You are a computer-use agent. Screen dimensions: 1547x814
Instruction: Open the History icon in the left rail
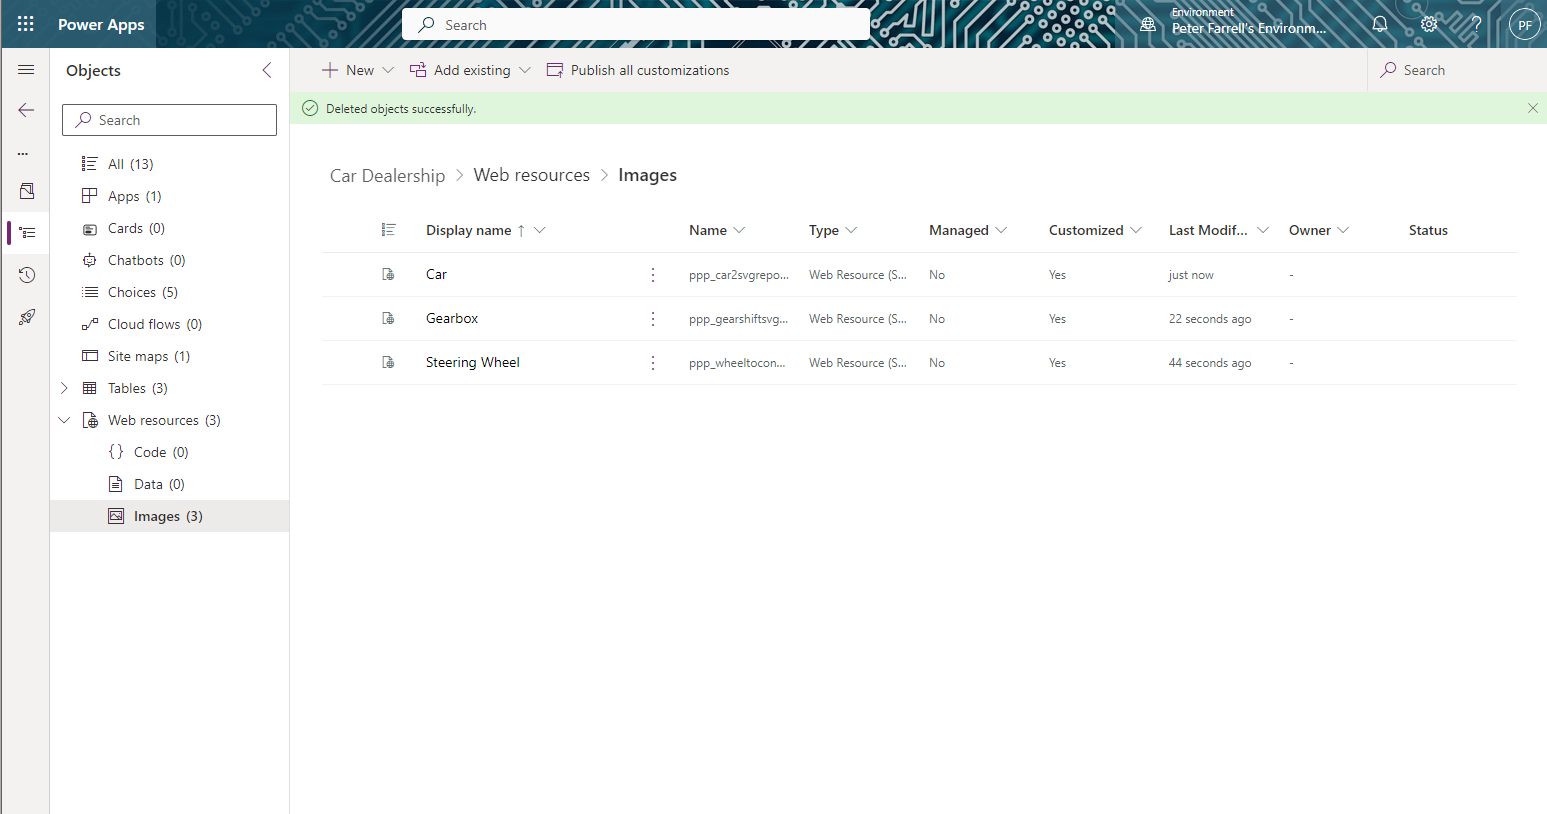pyautogui.click(x=25, y=274)
